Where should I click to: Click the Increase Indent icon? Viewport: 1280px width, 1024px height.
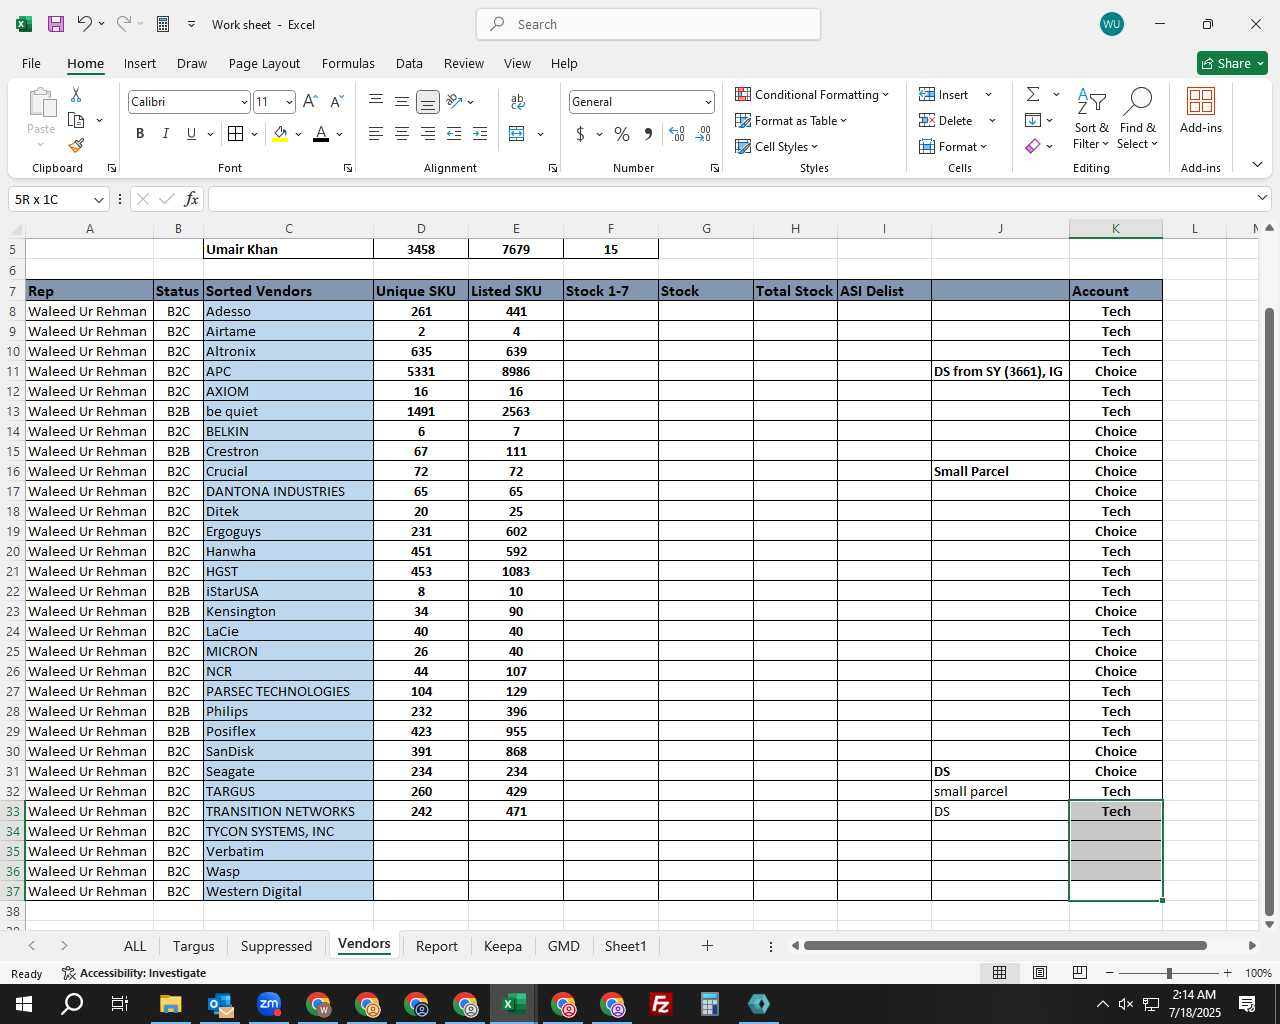pyautogui.click(x=480, y=134)
